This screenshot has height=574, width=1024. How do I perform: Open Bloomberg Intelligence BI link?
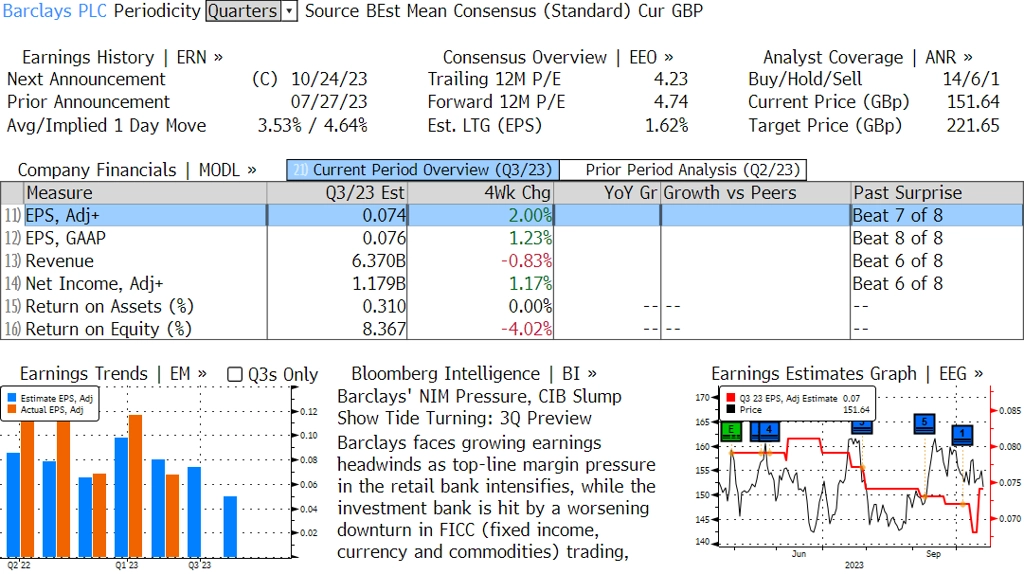coord(473,374)
